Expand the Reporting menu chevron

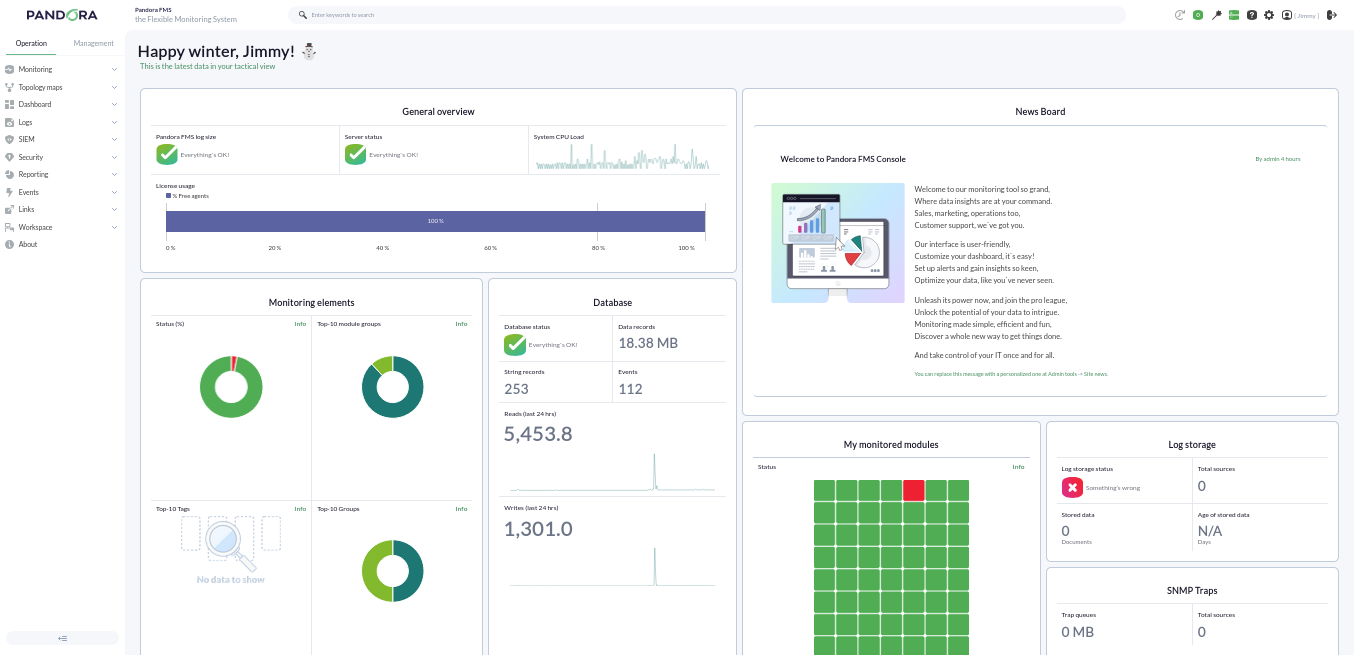[114, 175]
